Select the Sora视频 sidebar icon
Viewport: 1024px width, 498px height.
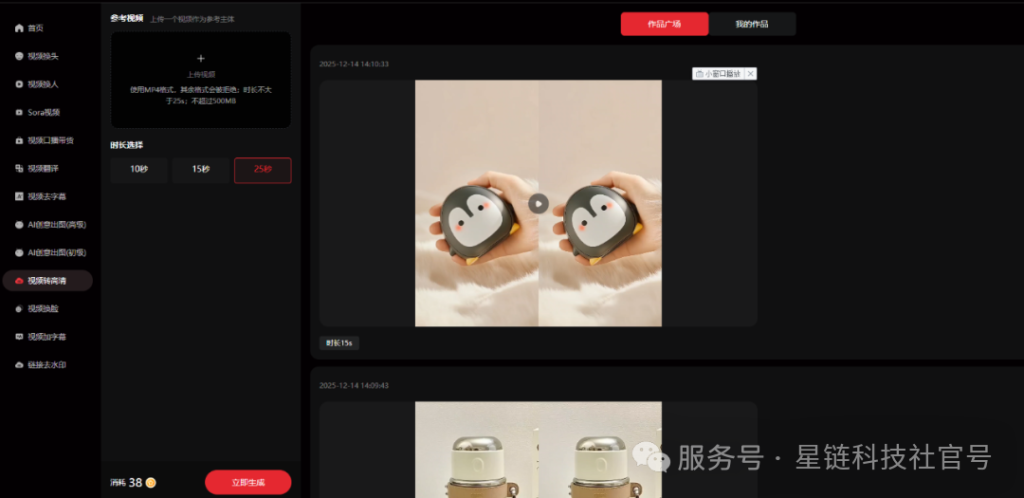tap(19, 112)
